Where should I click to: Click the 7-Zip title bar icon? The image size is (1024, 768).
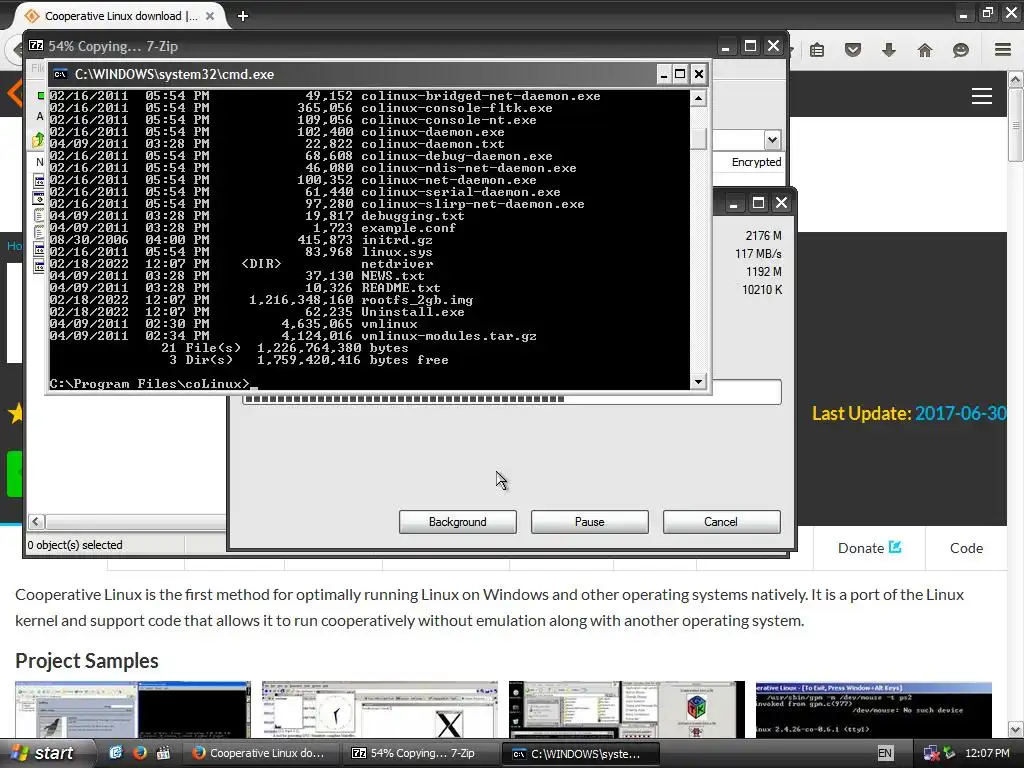36,46
